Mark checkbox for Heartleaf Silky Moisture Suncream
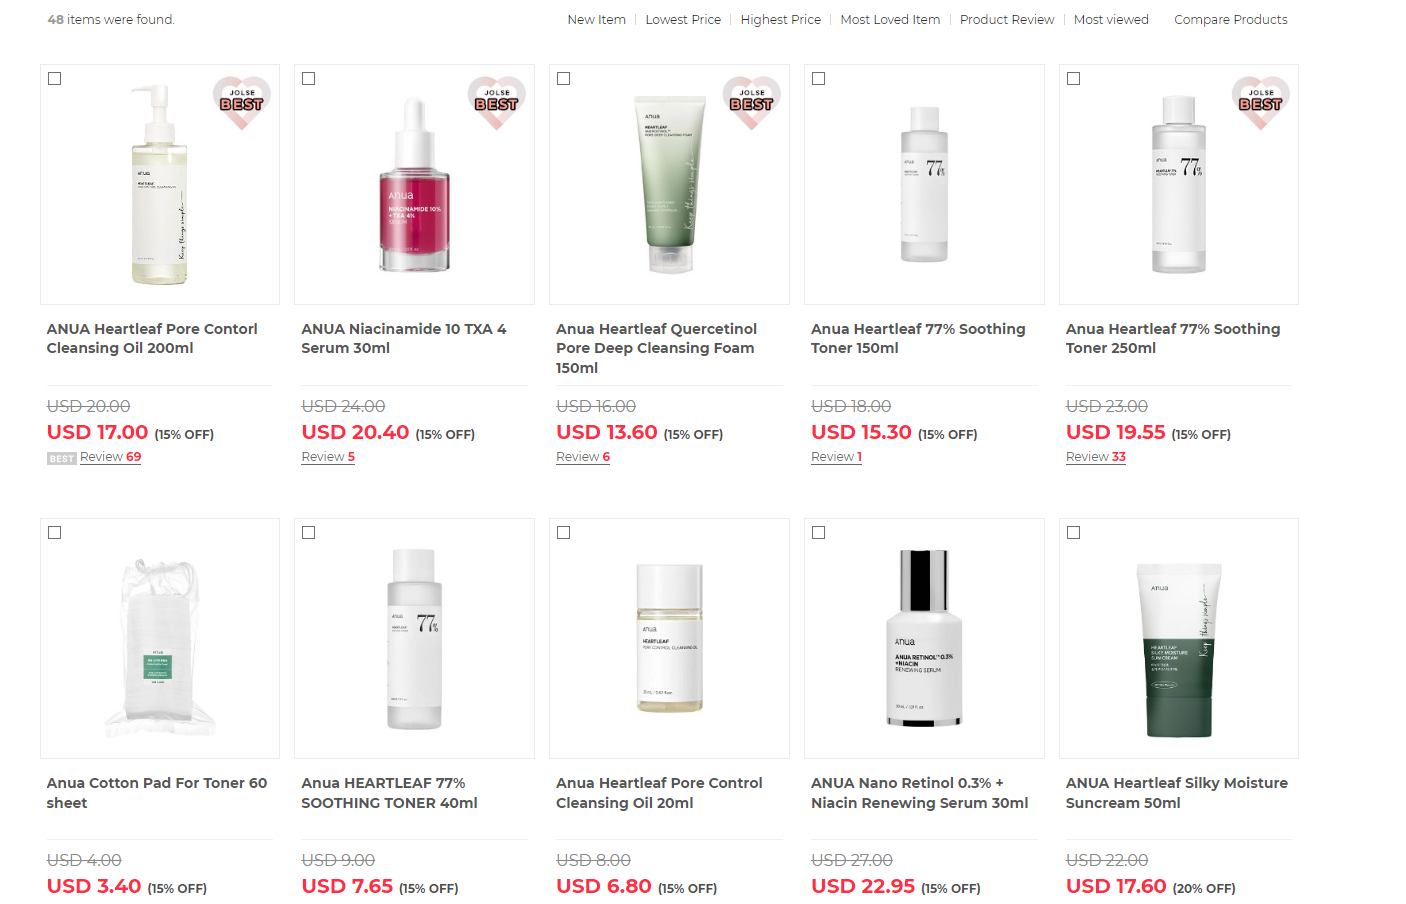 1074,533
